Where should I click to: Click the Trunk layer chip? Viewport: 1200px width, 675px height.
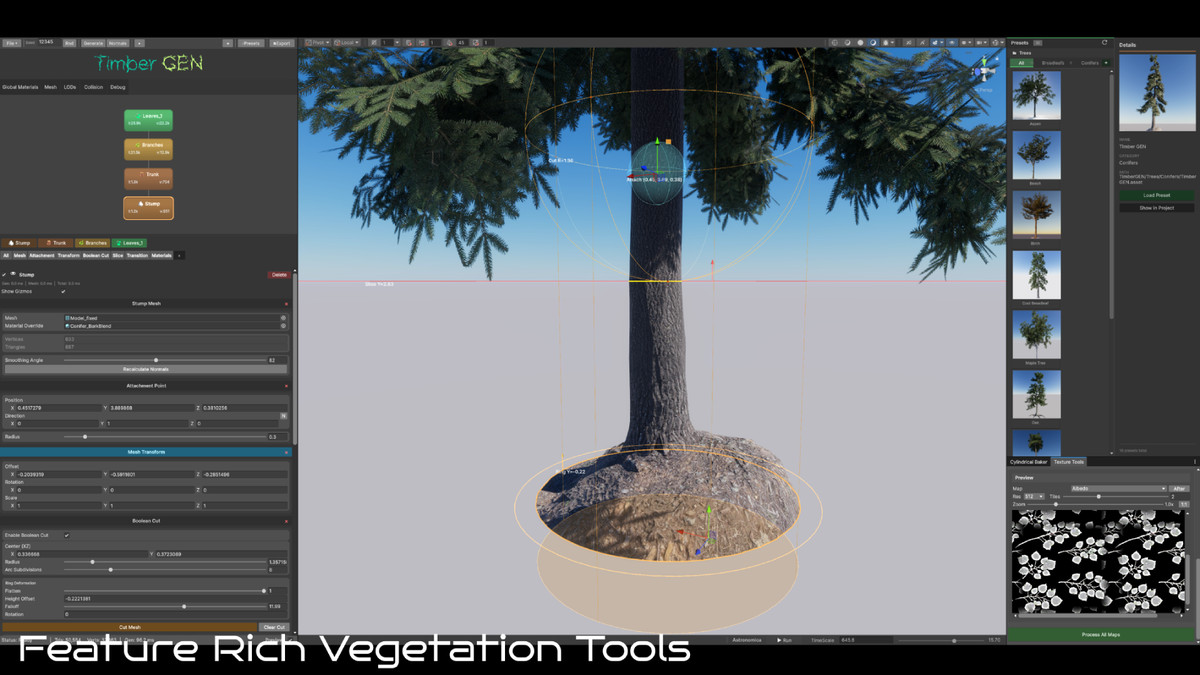point(56,243)
